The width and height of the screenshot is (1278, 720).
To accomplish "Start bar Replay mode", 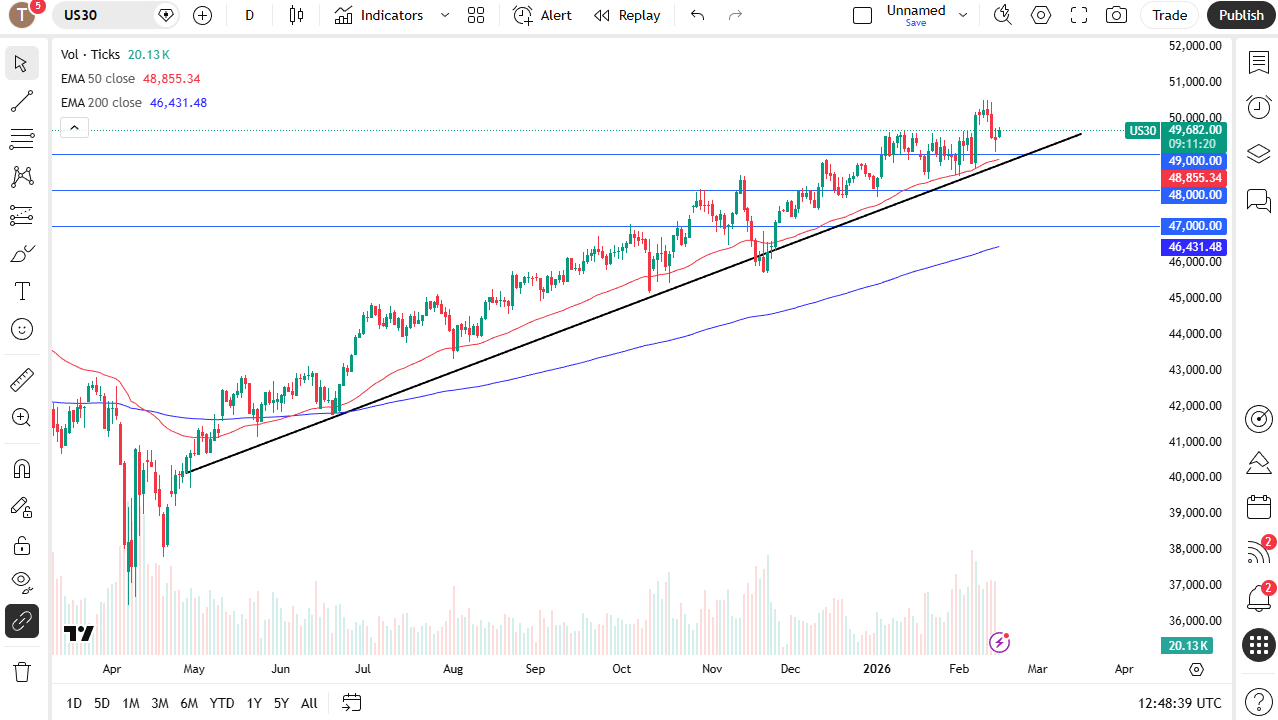I will pos(627,15).
